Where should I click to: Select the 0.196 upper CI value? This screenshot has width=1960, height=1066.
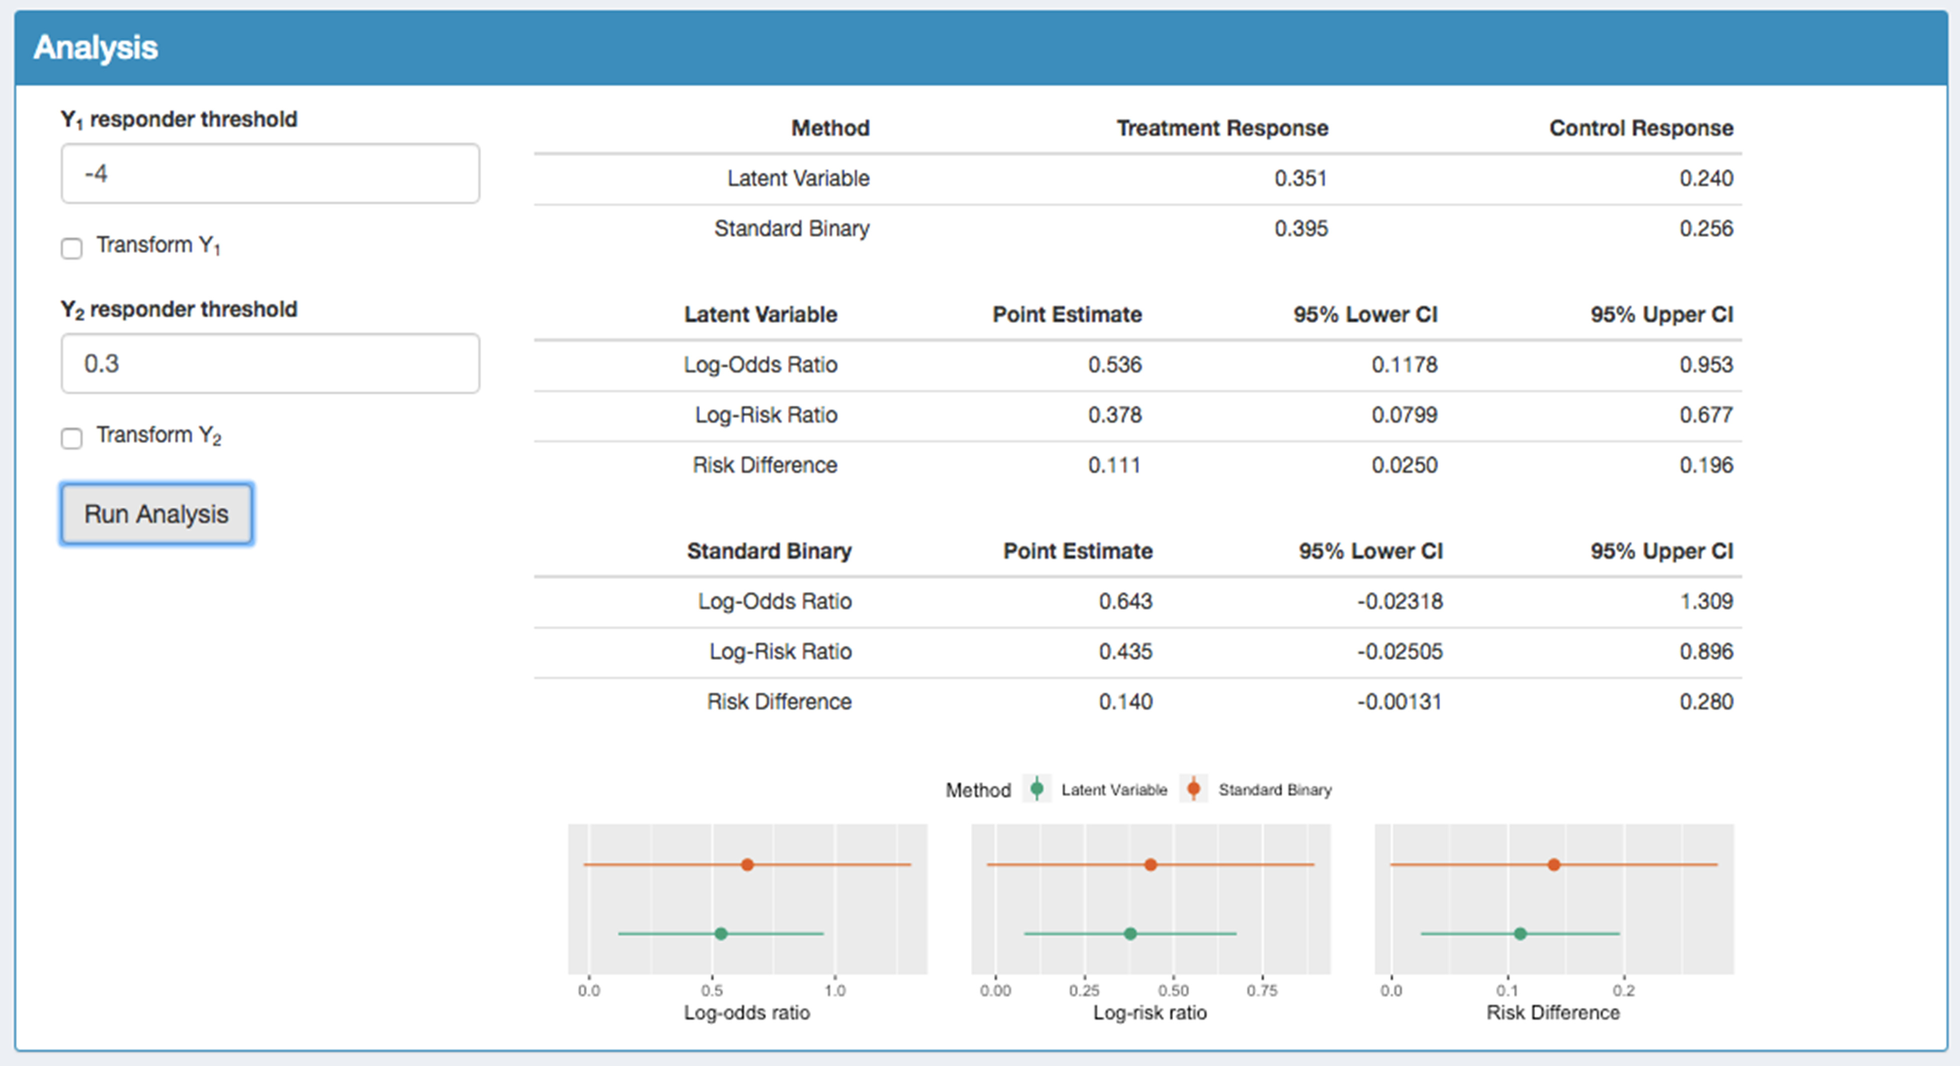point(1706,465)
